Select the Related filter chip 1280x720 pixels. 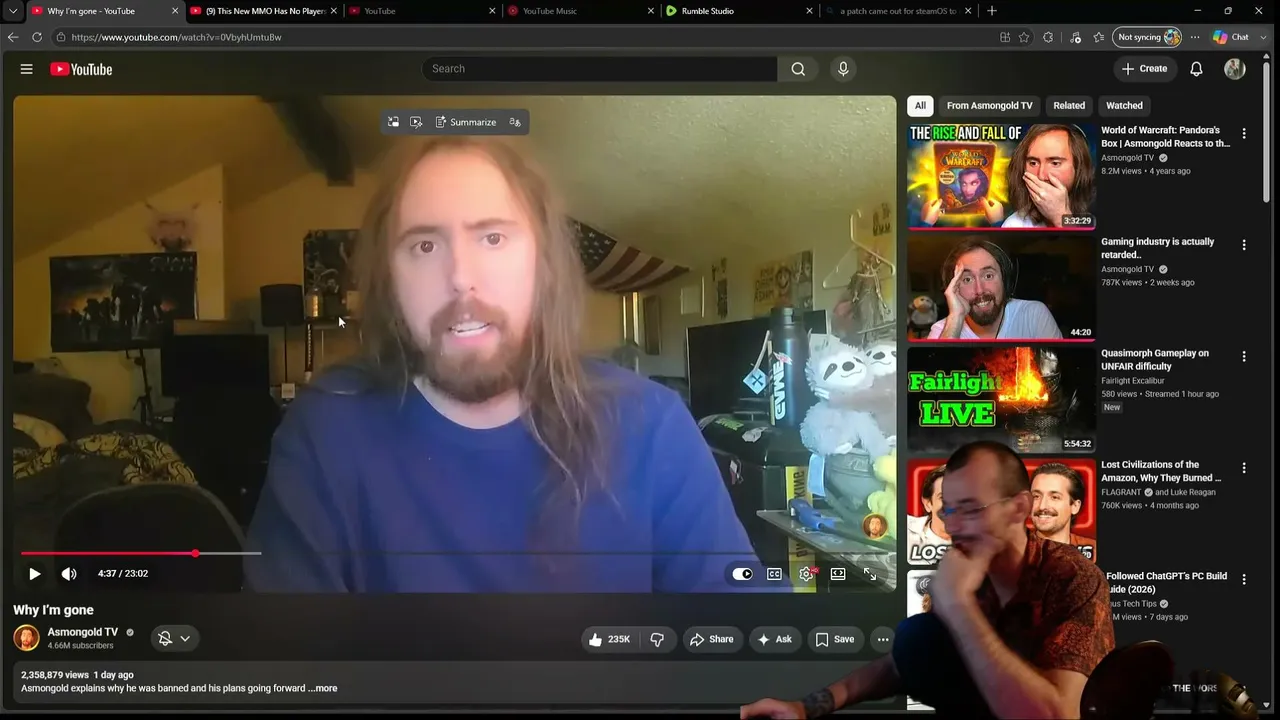pyautogui.click(x=1069, y=105)
